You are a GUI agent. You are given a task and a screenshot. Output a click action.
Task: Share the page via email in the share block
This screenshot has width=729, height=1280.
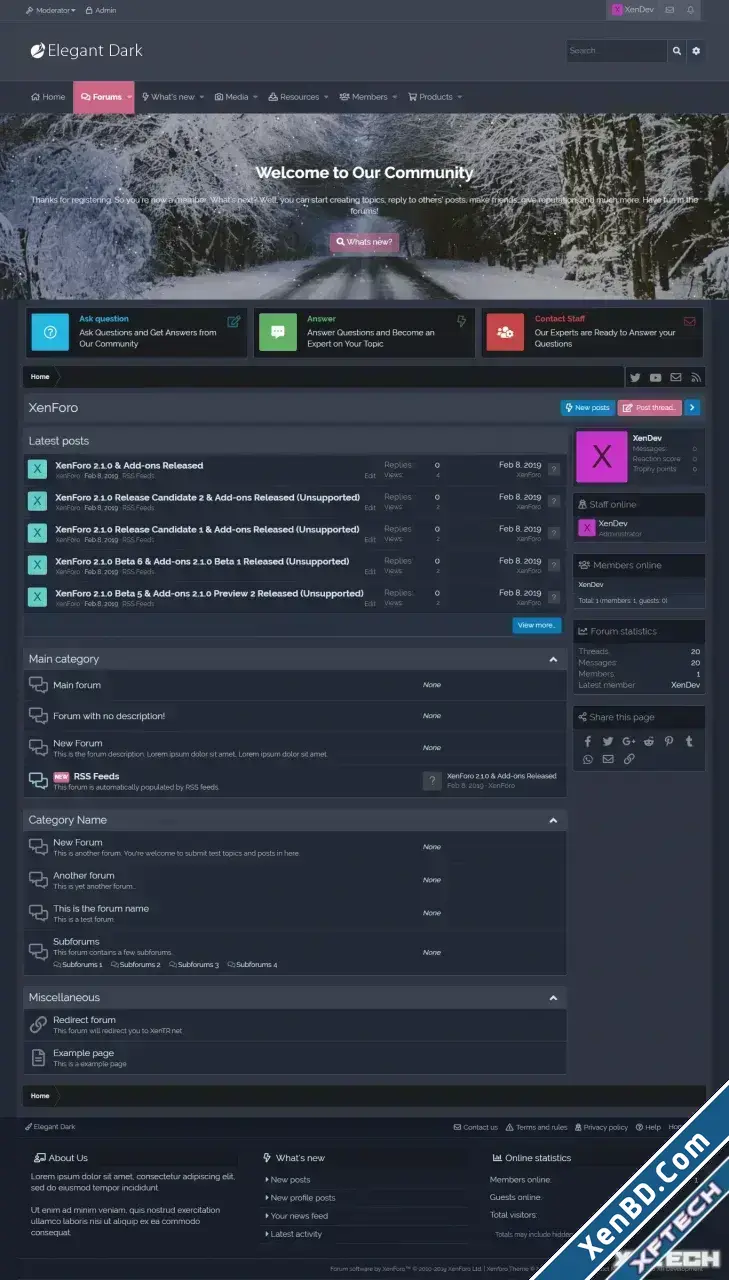click(608, 759)
